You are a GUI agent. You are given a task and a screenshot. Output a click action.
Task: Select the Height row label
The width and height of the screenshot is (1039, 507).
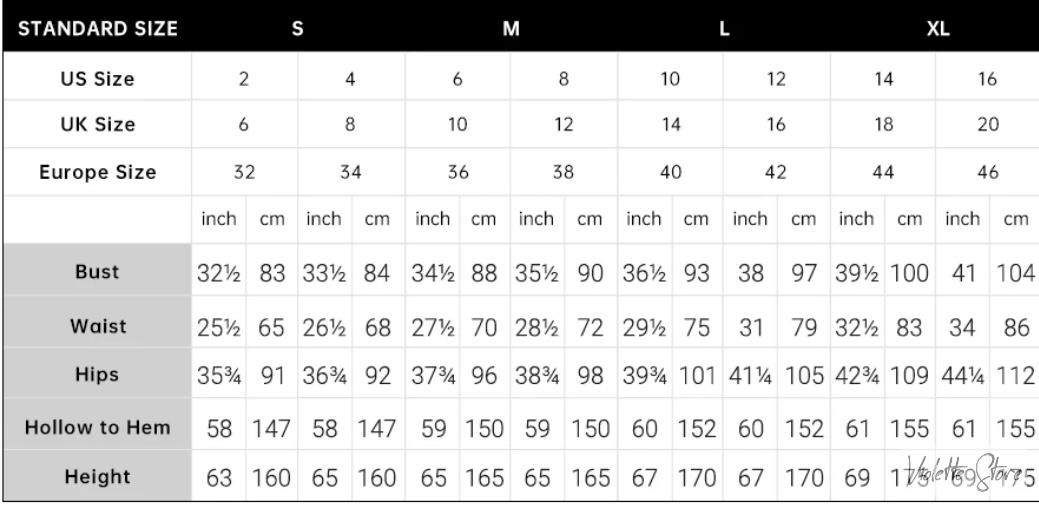coord(97,477)
